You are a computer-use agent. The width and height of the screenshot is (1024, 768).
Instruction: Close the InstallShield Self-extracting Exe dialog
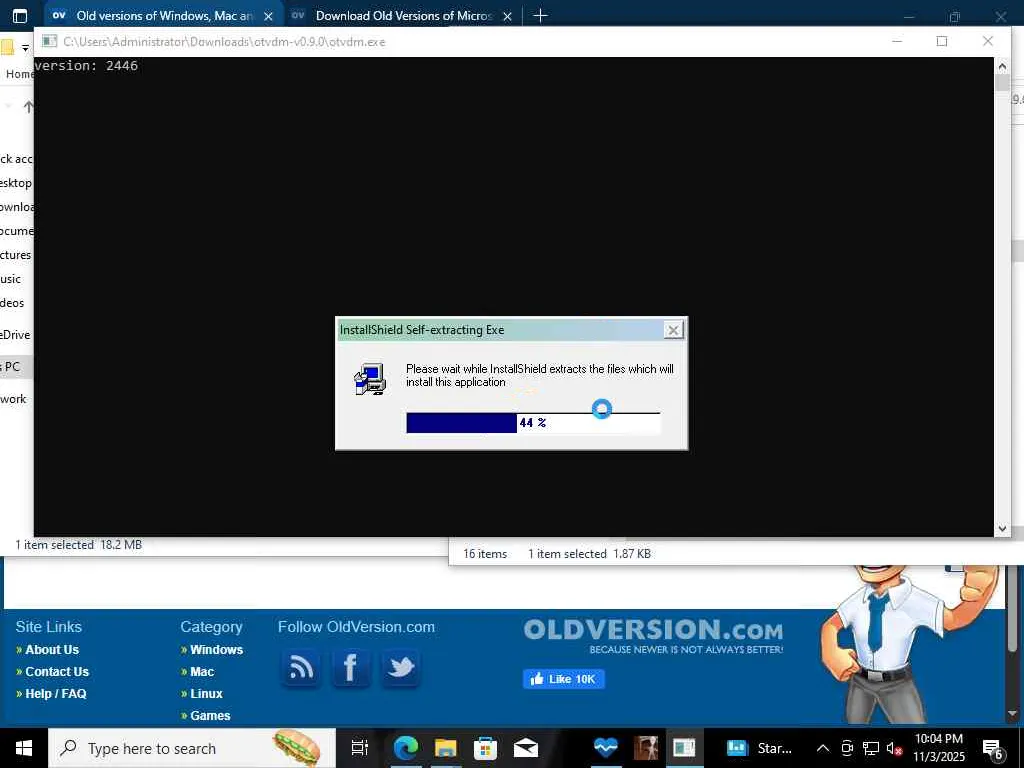673,330
